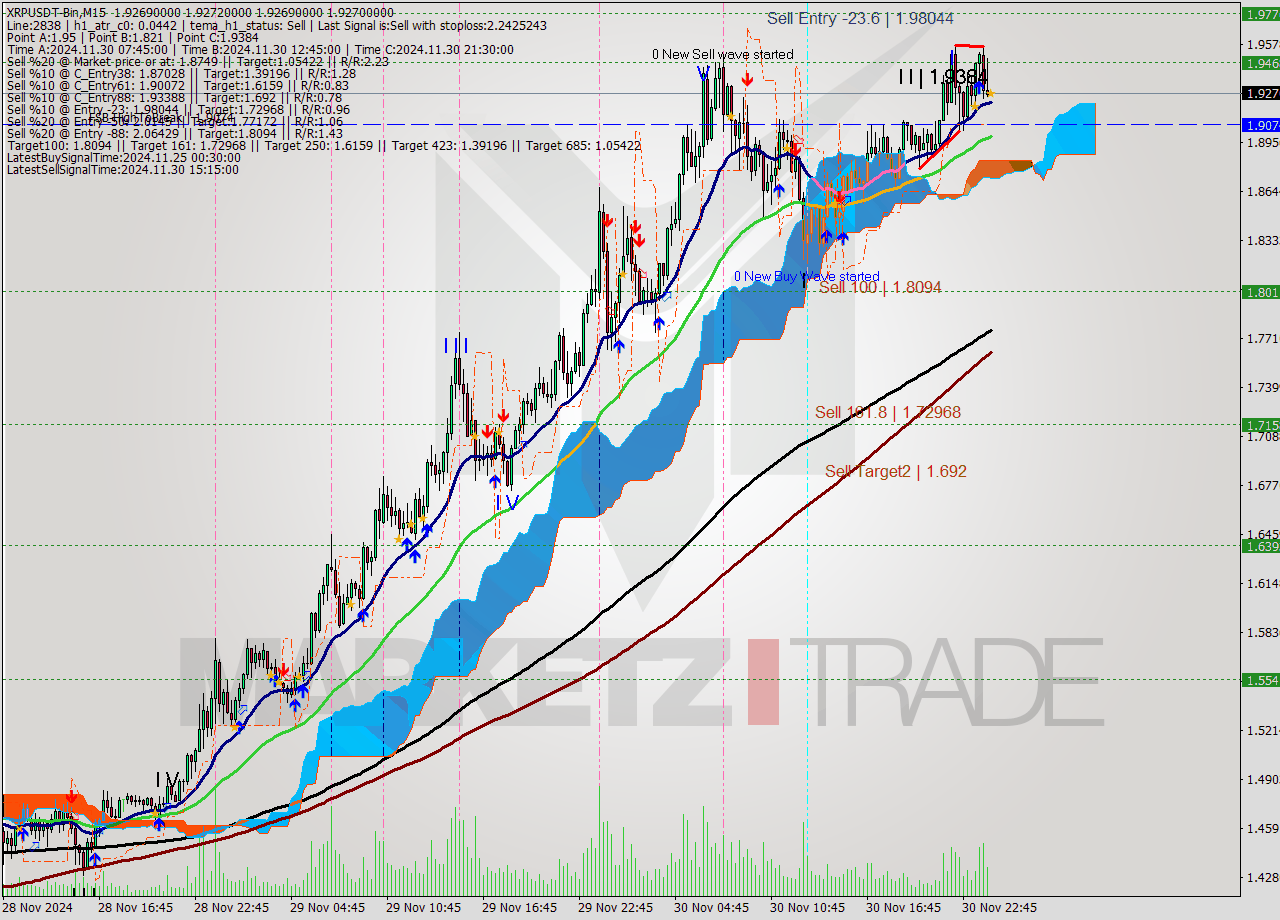Click the 29 Nov 10:45 time axis label

423,908
